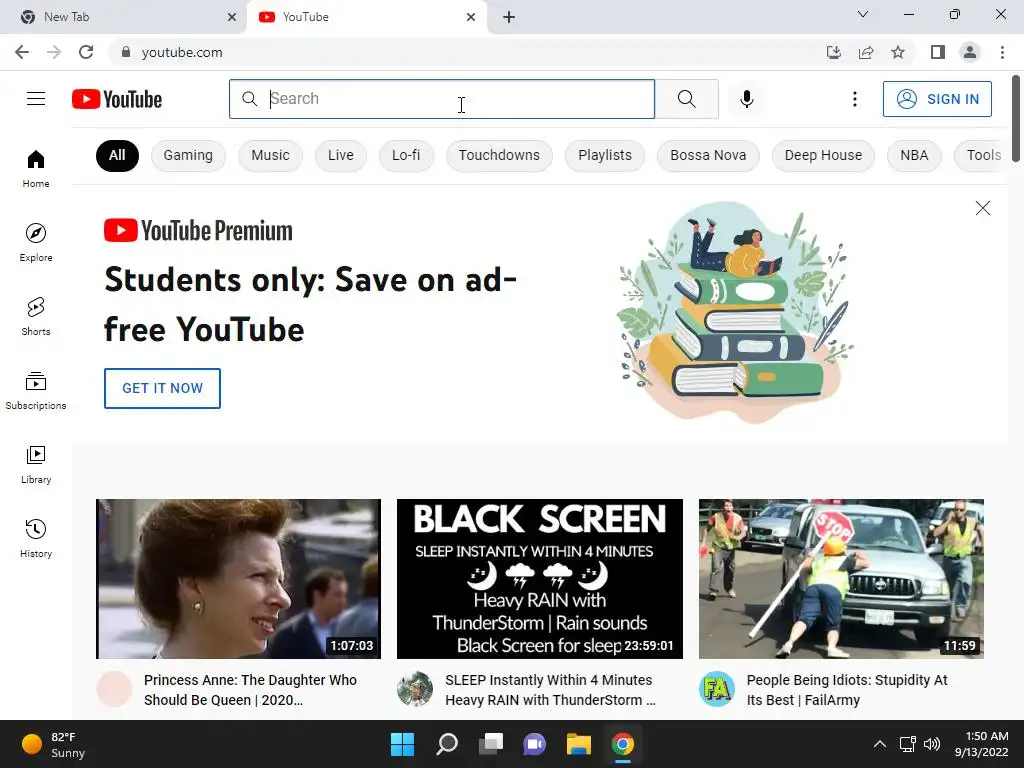Open the rain video channel avatar

tap(415, 689)
